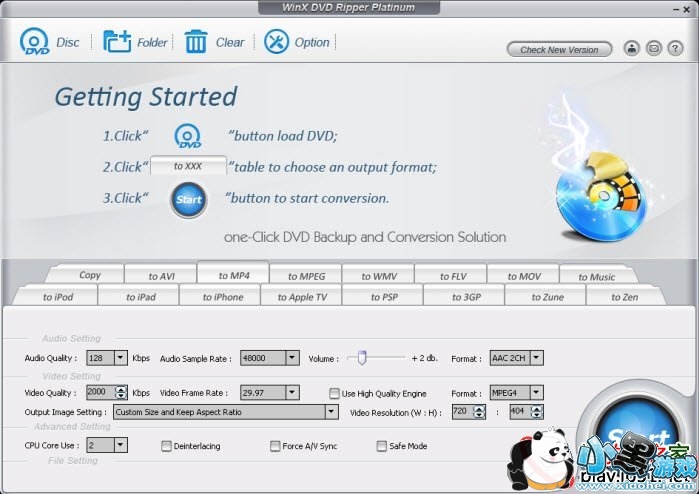Click 'one-Click DVD Backup and Conversion Solution' text

pos(365,237)
